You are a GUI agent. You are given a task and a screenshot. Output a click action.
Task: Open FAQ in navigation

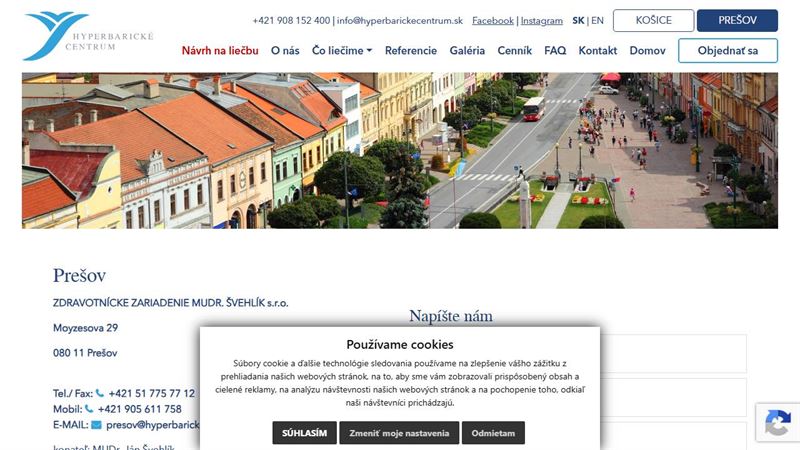tap(555, 51)
